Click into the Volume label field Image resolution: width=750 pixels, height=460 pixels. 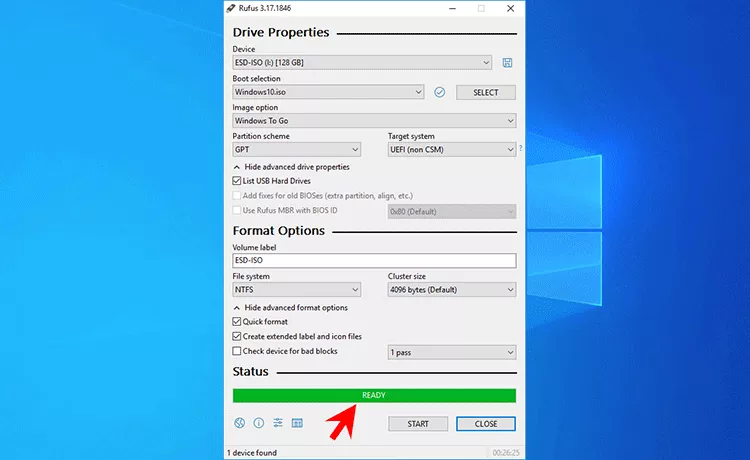pyautogui.click(x=374, y=261)
